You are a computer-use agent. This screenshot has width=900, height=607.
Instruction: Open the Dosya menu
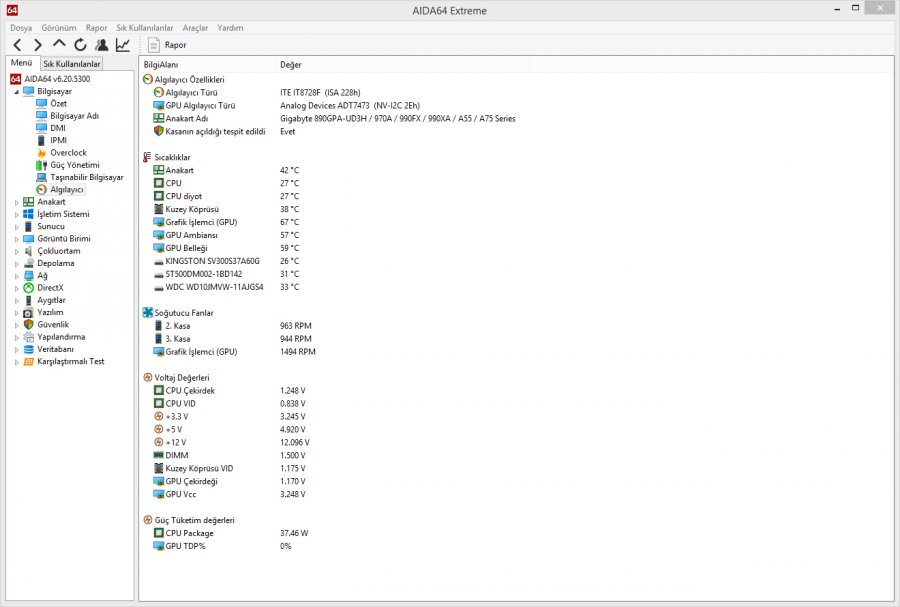(21, 28)
